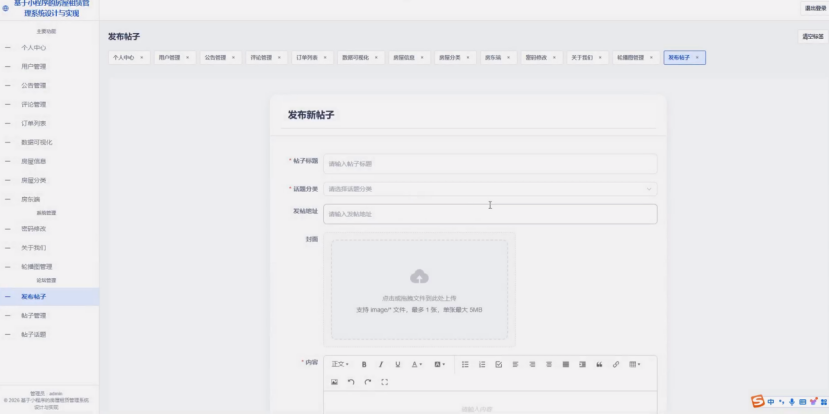Click the Sogou input method S logo
Image resolution: width=829 pixels, height=414 pixels.
[758, 402]
